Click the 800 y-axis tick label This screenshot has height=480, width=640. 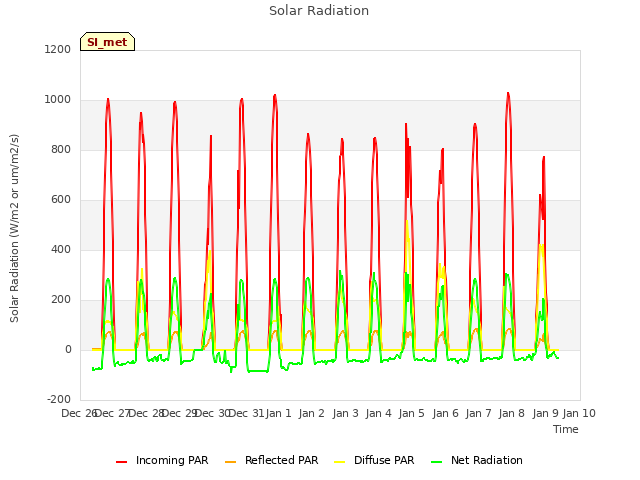[x=61, y=149]
